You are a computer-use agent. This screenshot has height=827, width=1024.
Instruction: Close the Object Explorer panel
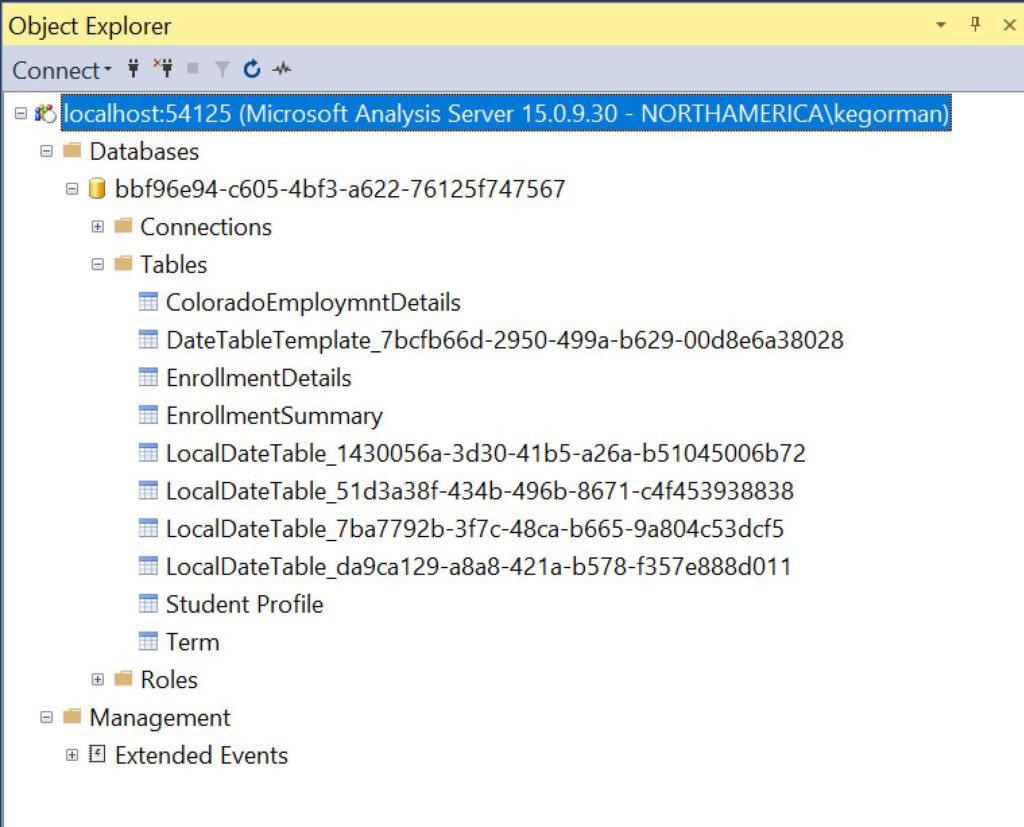tap(1009, 25)
